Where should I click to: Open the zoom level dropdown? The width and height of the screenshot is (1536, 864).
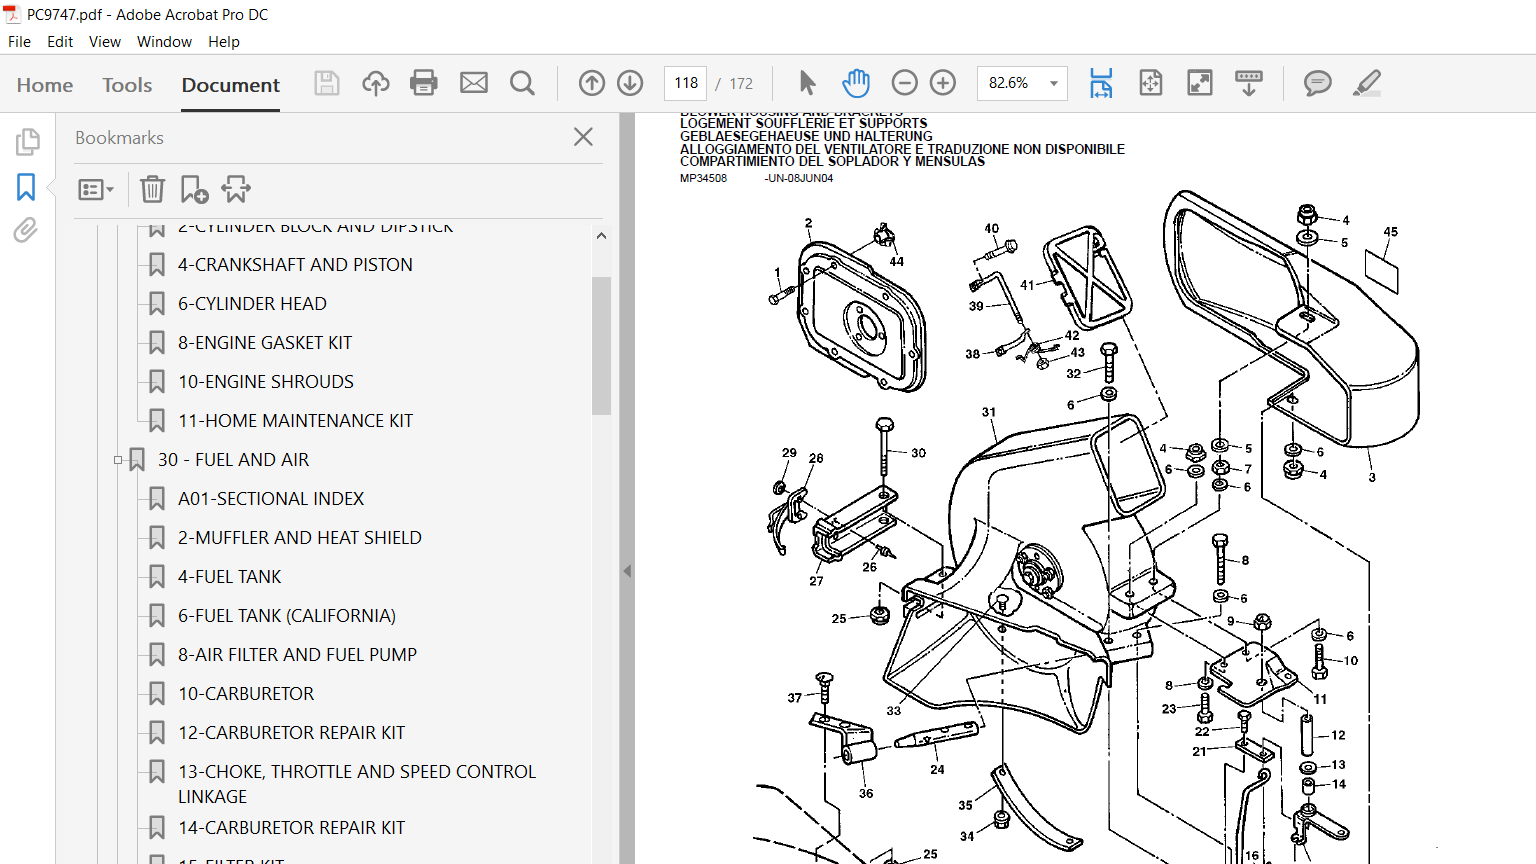point(1053,83)
